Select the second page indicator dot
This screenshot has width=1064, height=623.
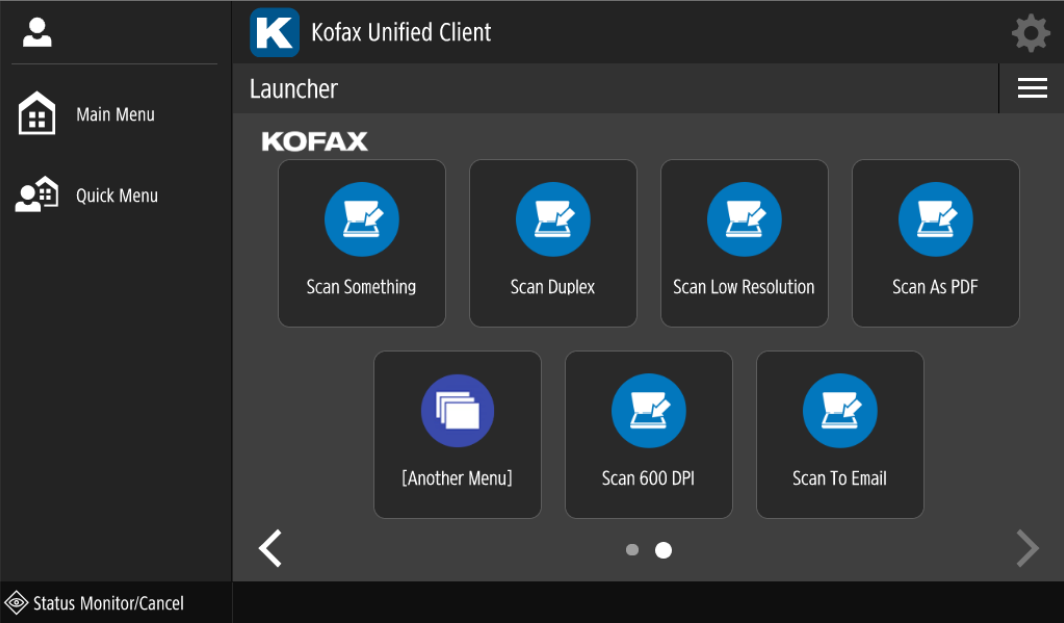point(663,550)
